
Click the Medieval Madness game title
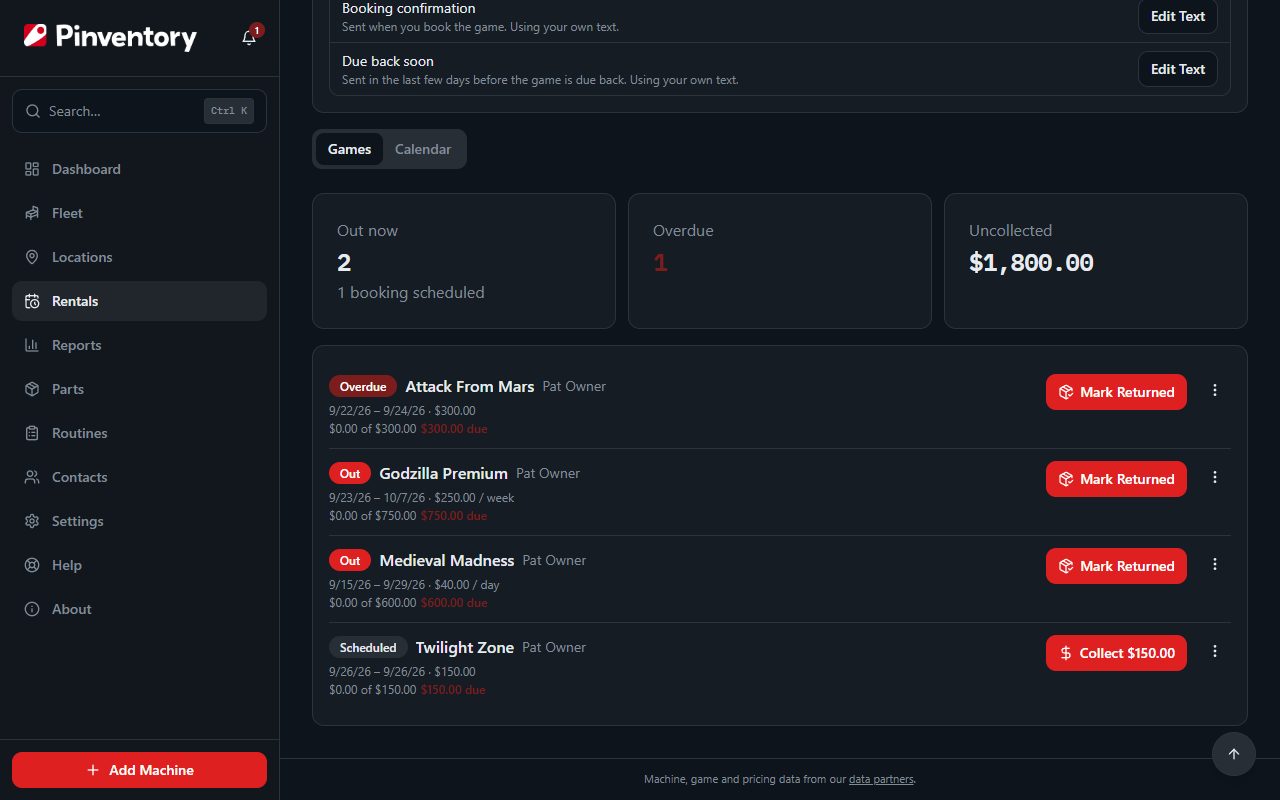(447, 561)
